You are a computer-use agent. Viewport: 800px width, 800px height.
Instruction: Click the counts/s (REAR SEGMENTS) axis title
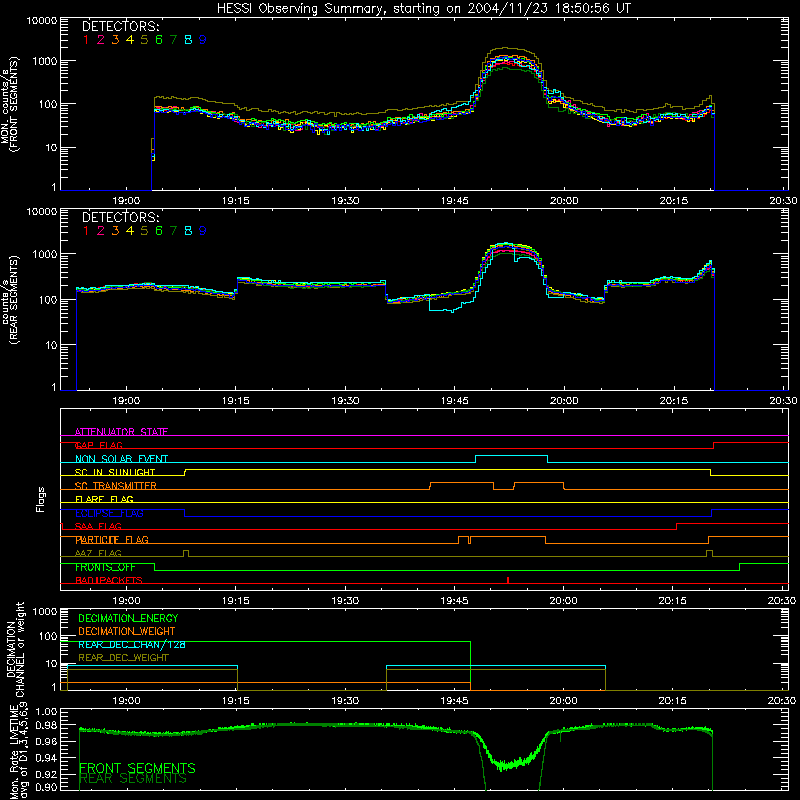point(10,300)
